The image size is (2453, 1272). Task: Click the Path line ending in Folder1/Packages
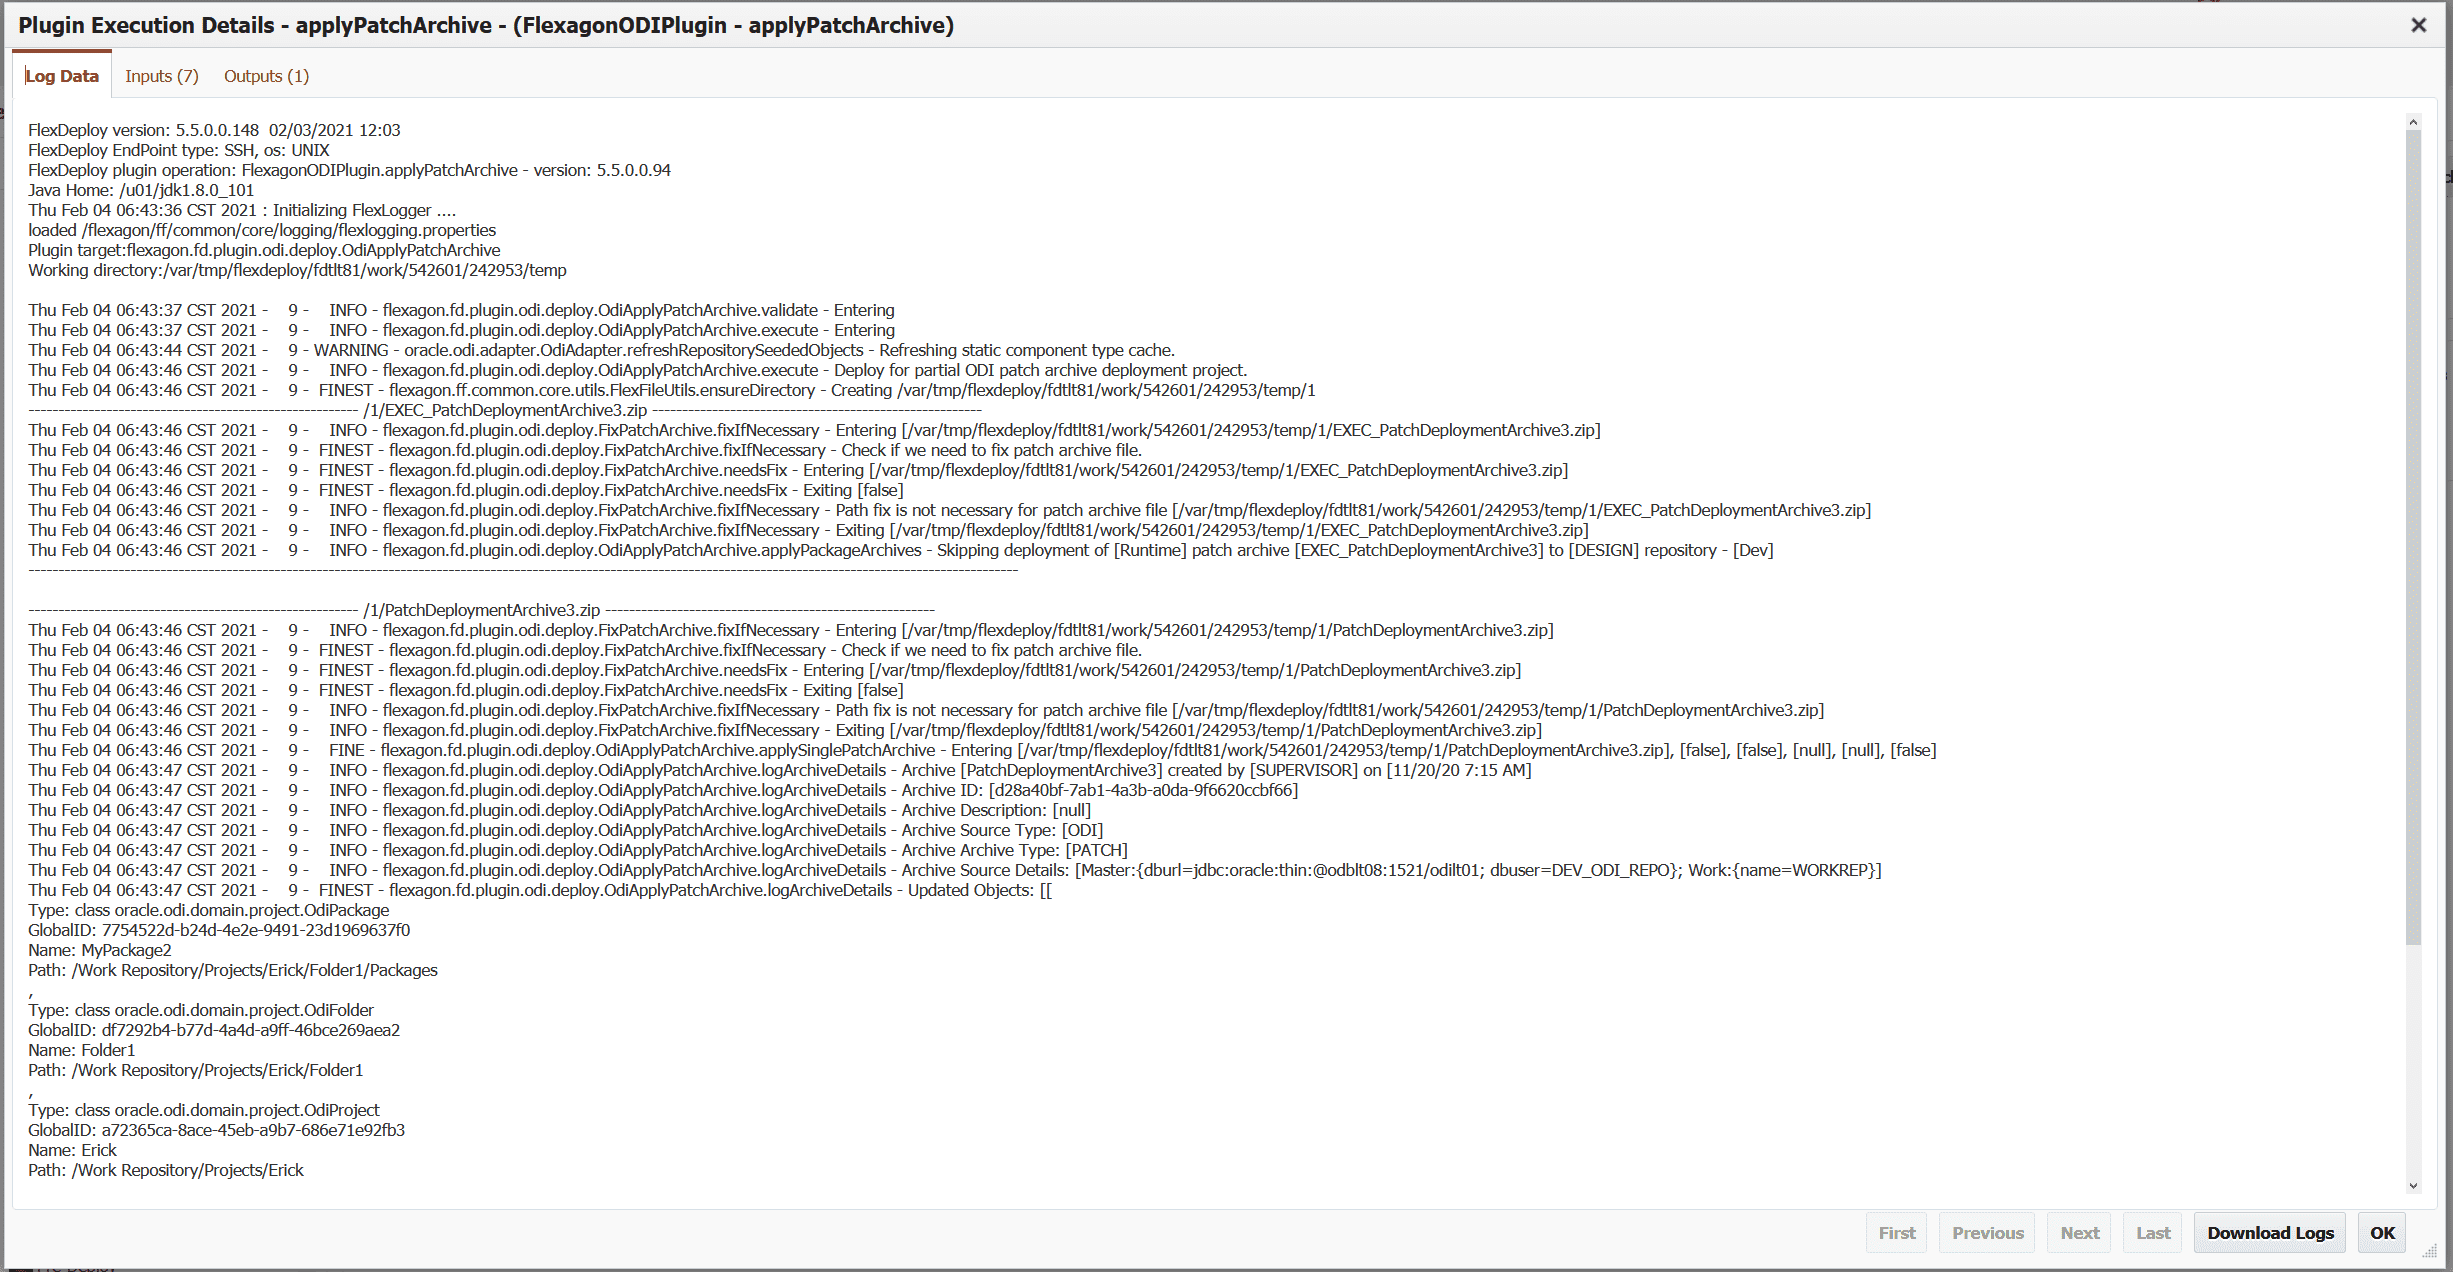coord(233,970)
